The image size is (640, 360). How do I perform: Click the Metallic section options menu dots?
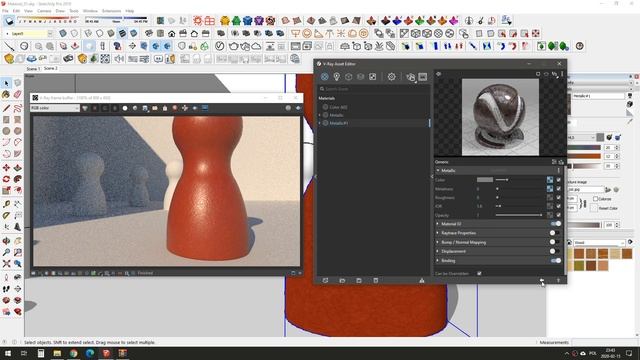tap(559, 170)
